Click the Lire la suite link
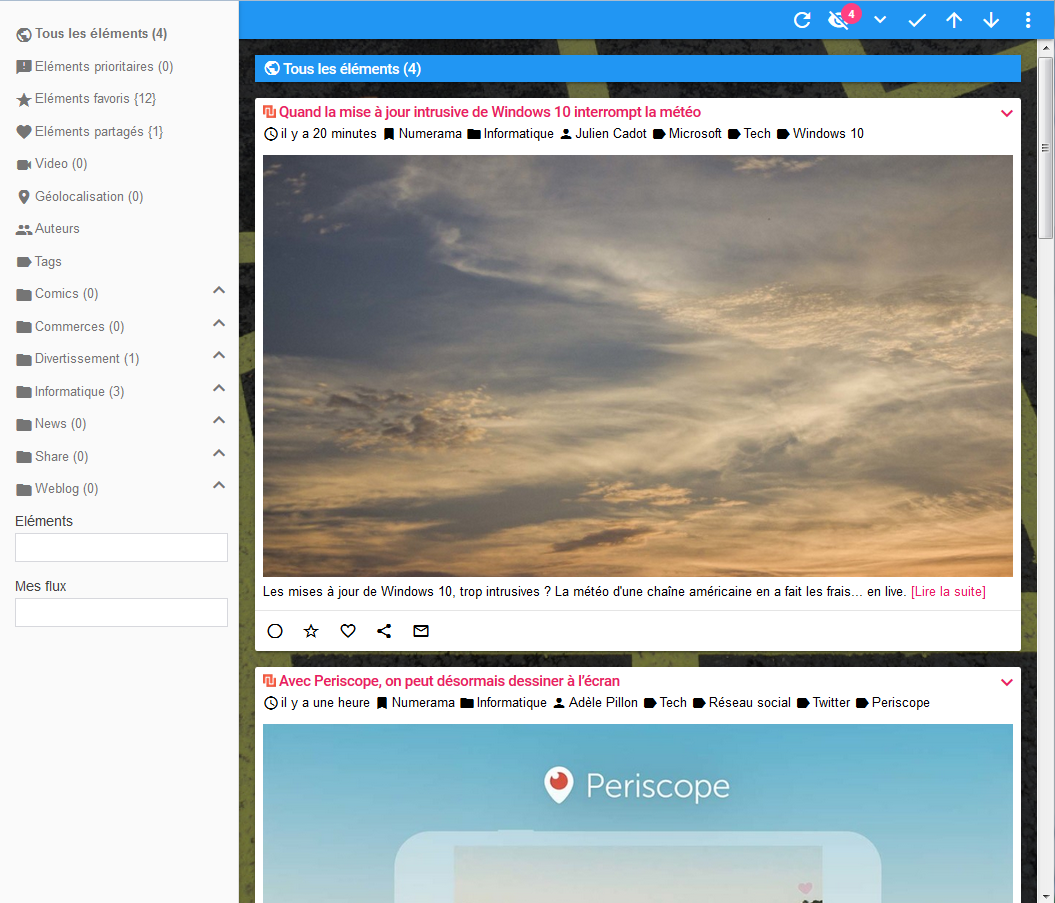The image size is (1055, 903). point(948,592)
